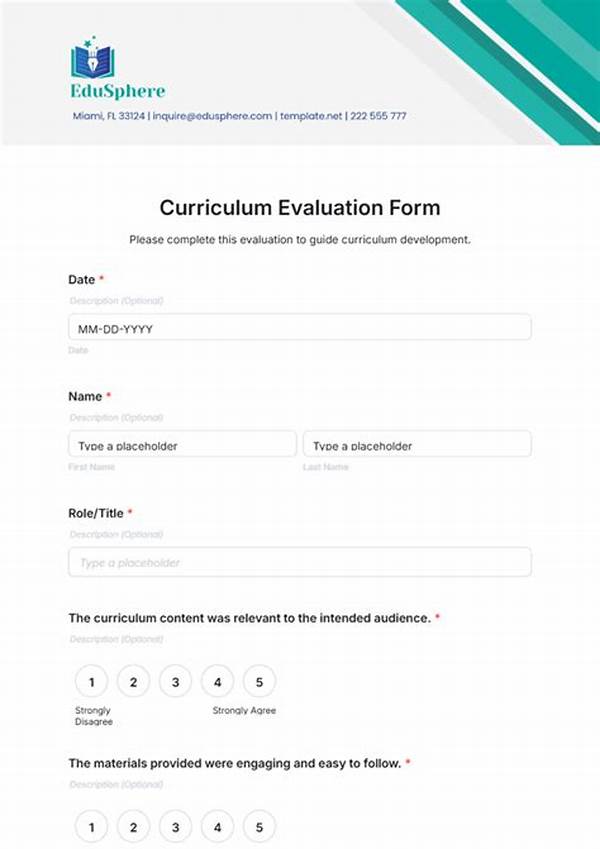Viewport: 600px width, 849px height.
Task: Focus the Last Name input field
Action: click(x=417, y=445)
